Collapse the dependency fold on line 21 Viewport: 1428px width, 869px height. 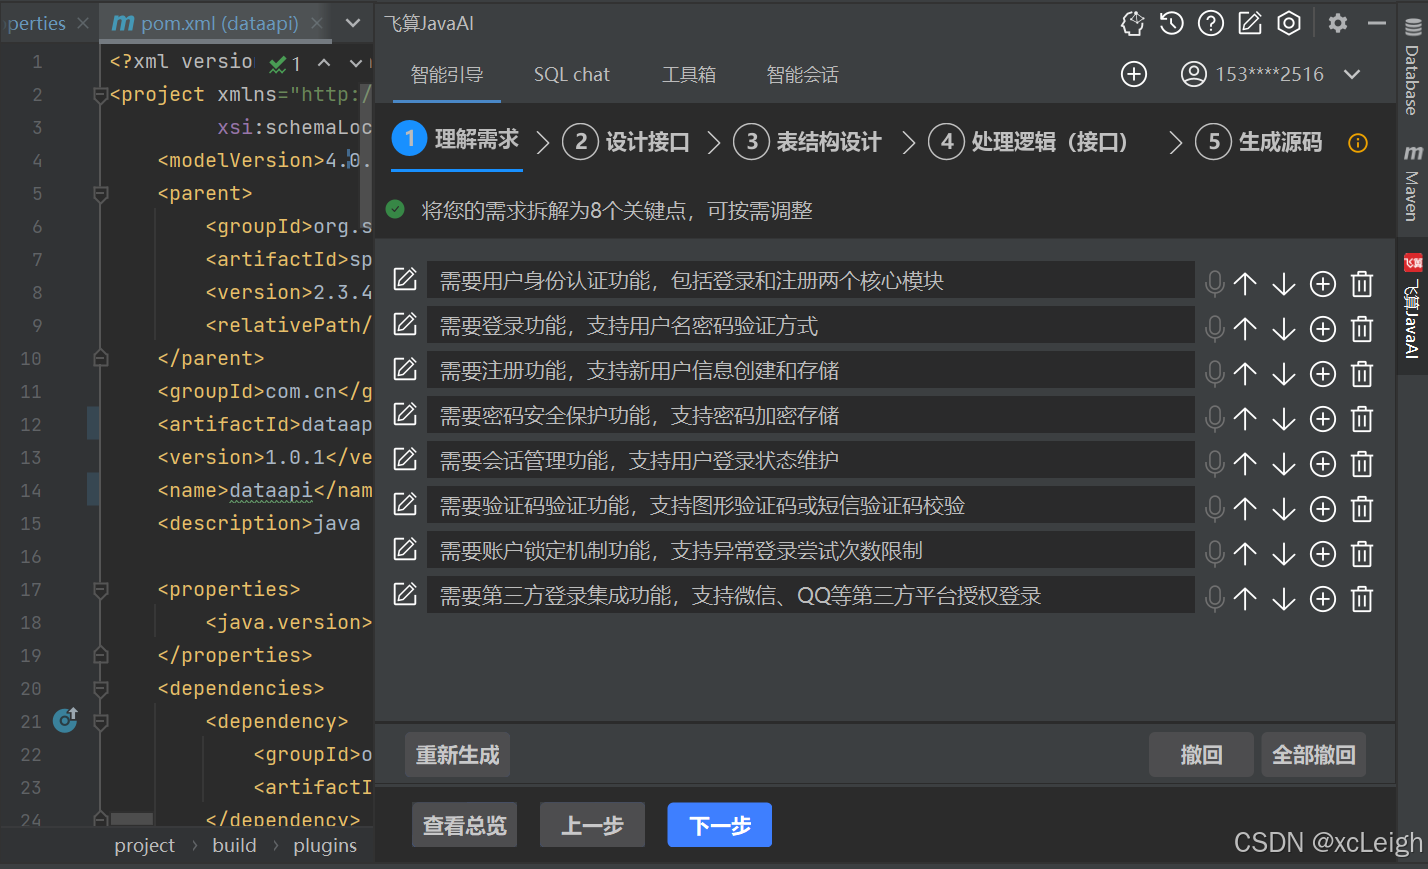100,722
